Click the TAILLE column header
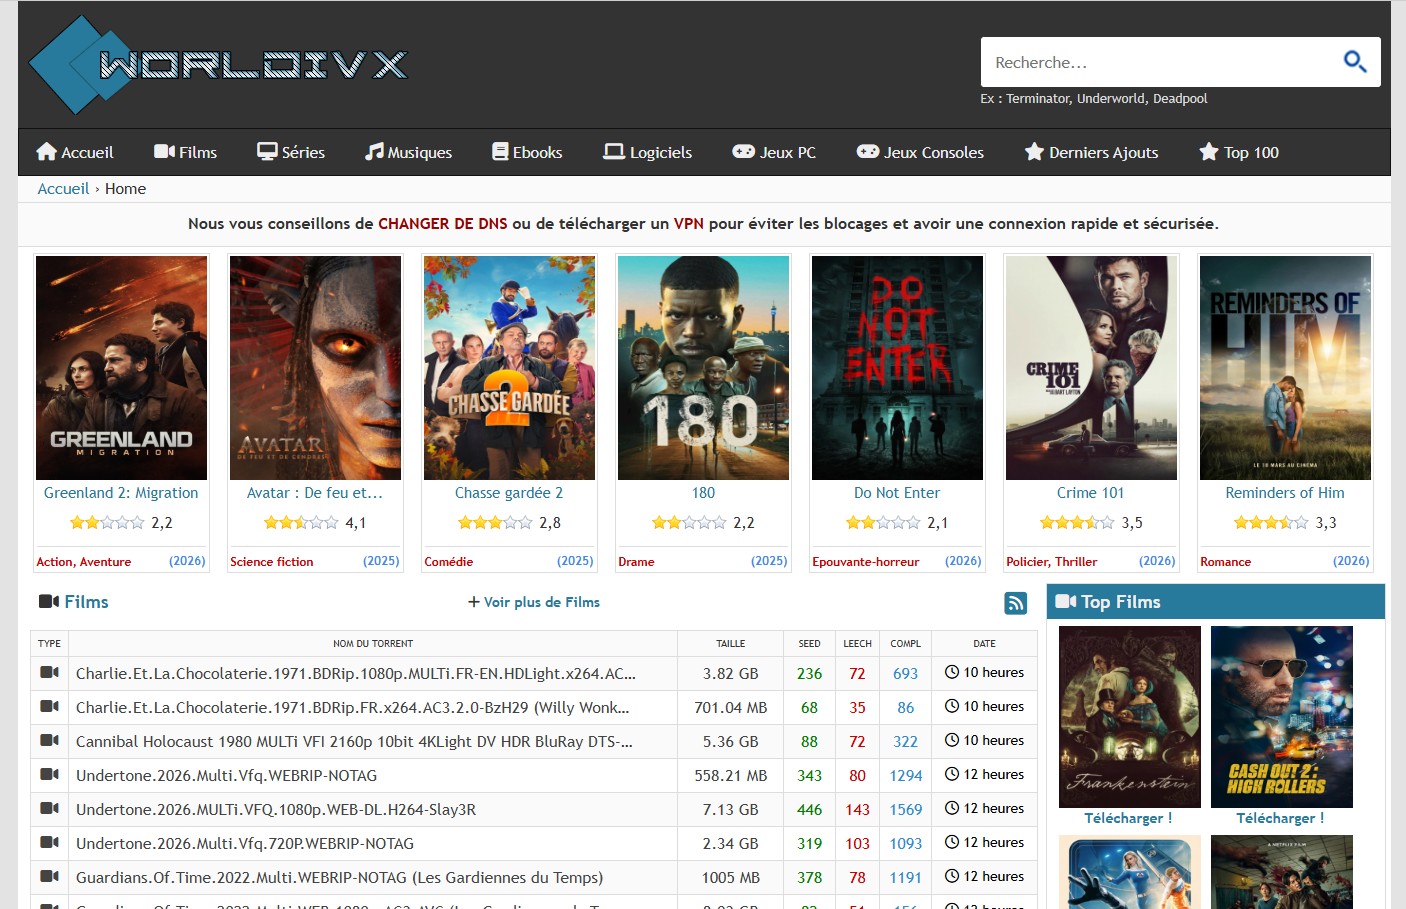Screen dimensions: 1406x909 click(731, 644)
